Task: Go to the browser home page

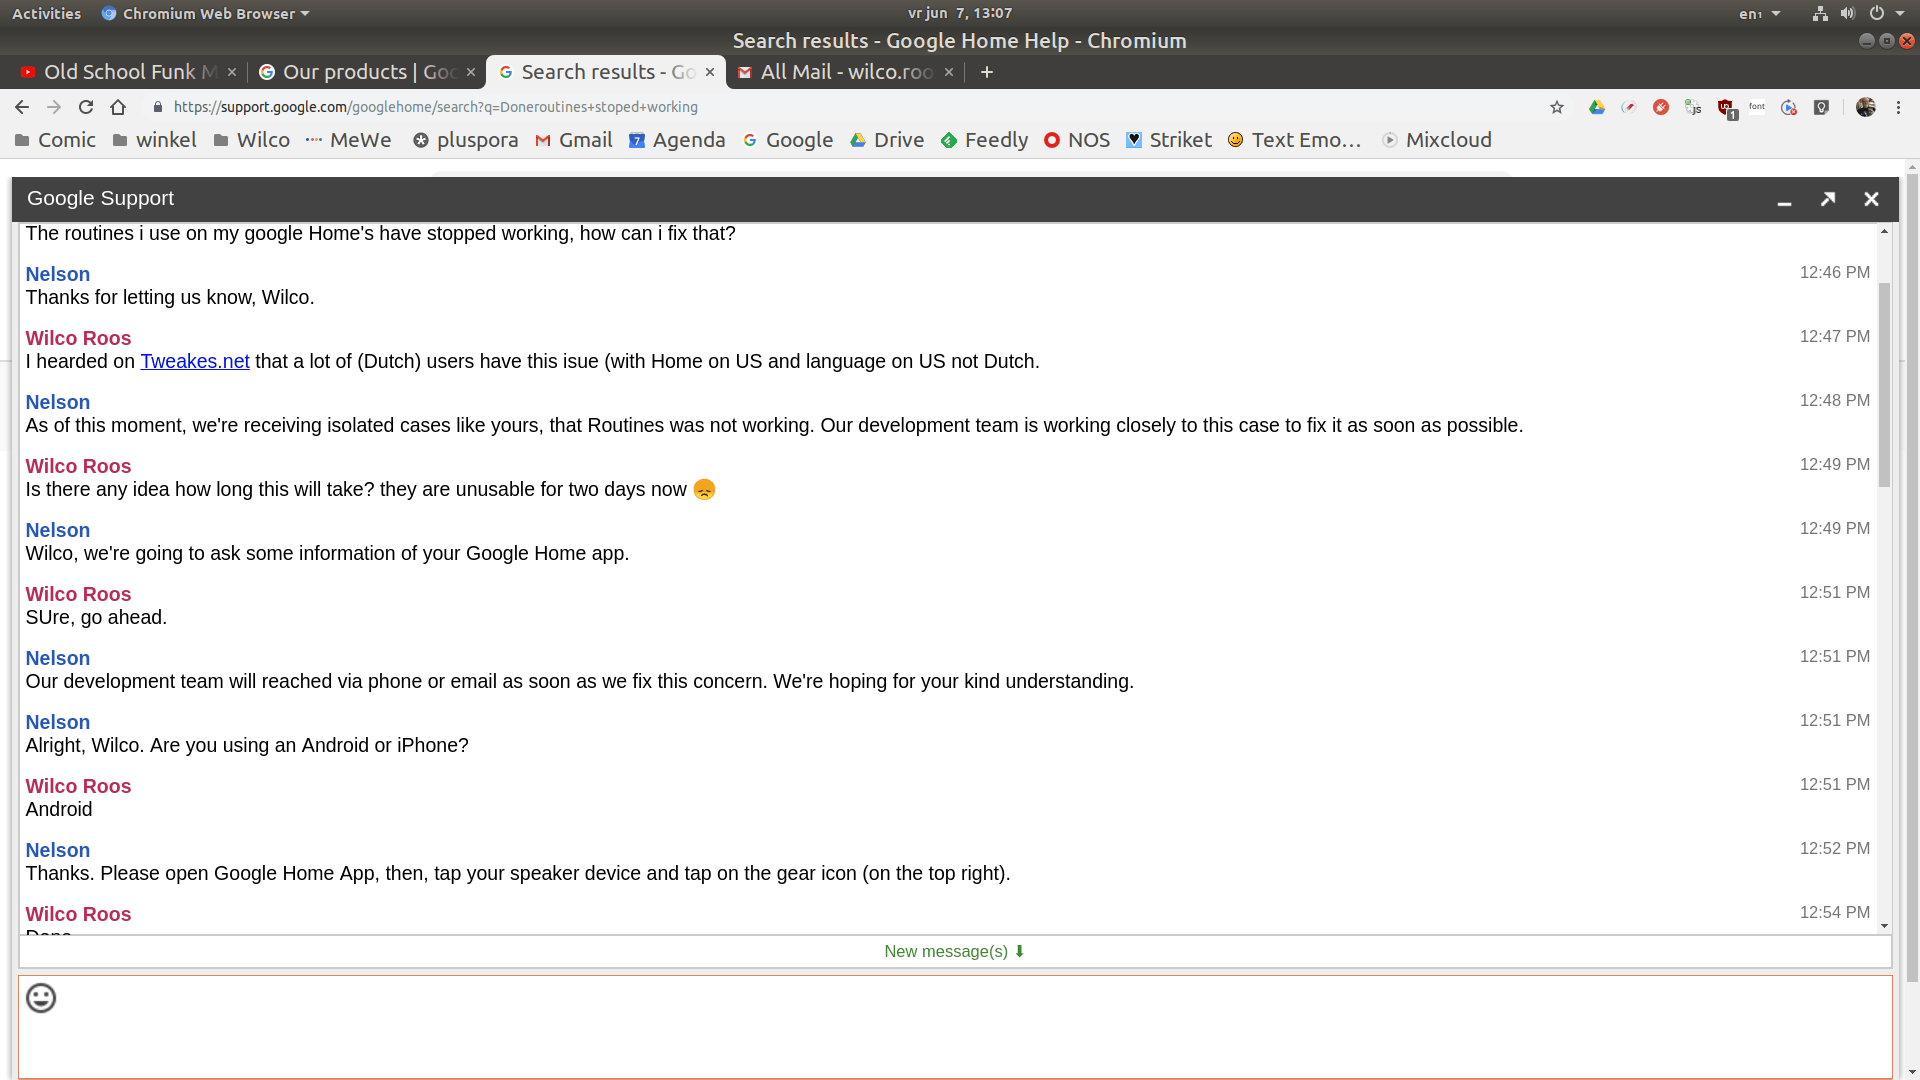Action: pos(118,107)
